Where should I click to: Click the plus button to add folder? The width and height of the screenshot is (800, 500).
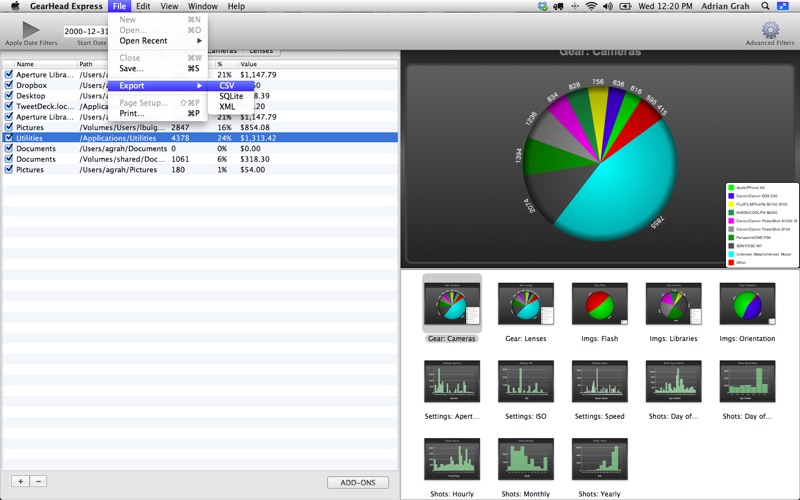click(20, 481)
